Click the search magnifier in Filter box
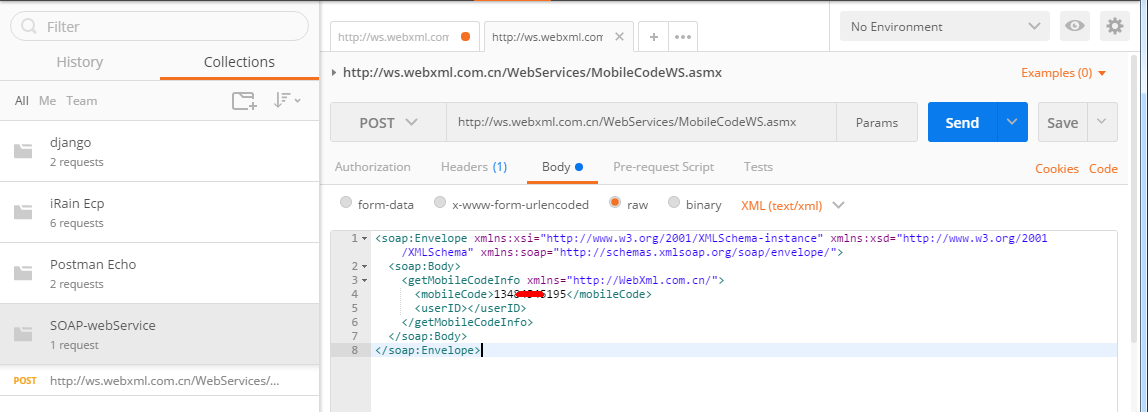Screen dimensions: 1148x412 pyautogui.click(x=29, y=26)
